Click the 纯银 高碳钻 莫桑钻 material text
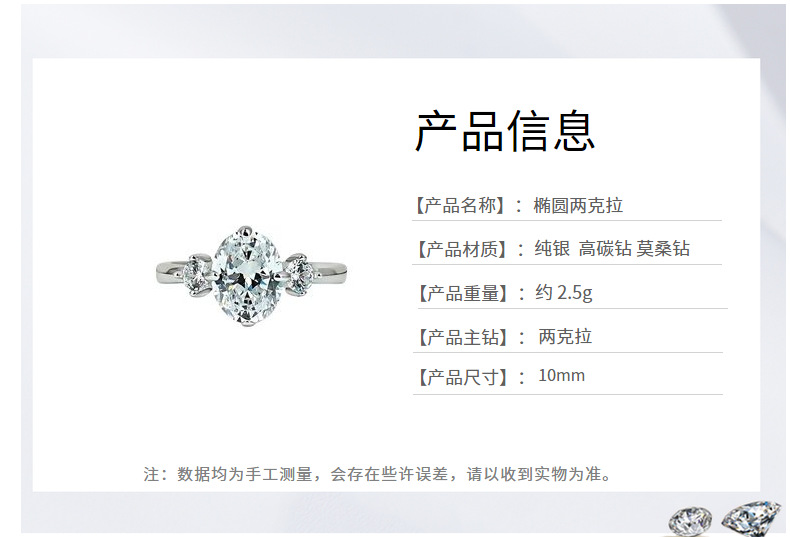The height and width of the screenshot is (537, 790). 612,249
